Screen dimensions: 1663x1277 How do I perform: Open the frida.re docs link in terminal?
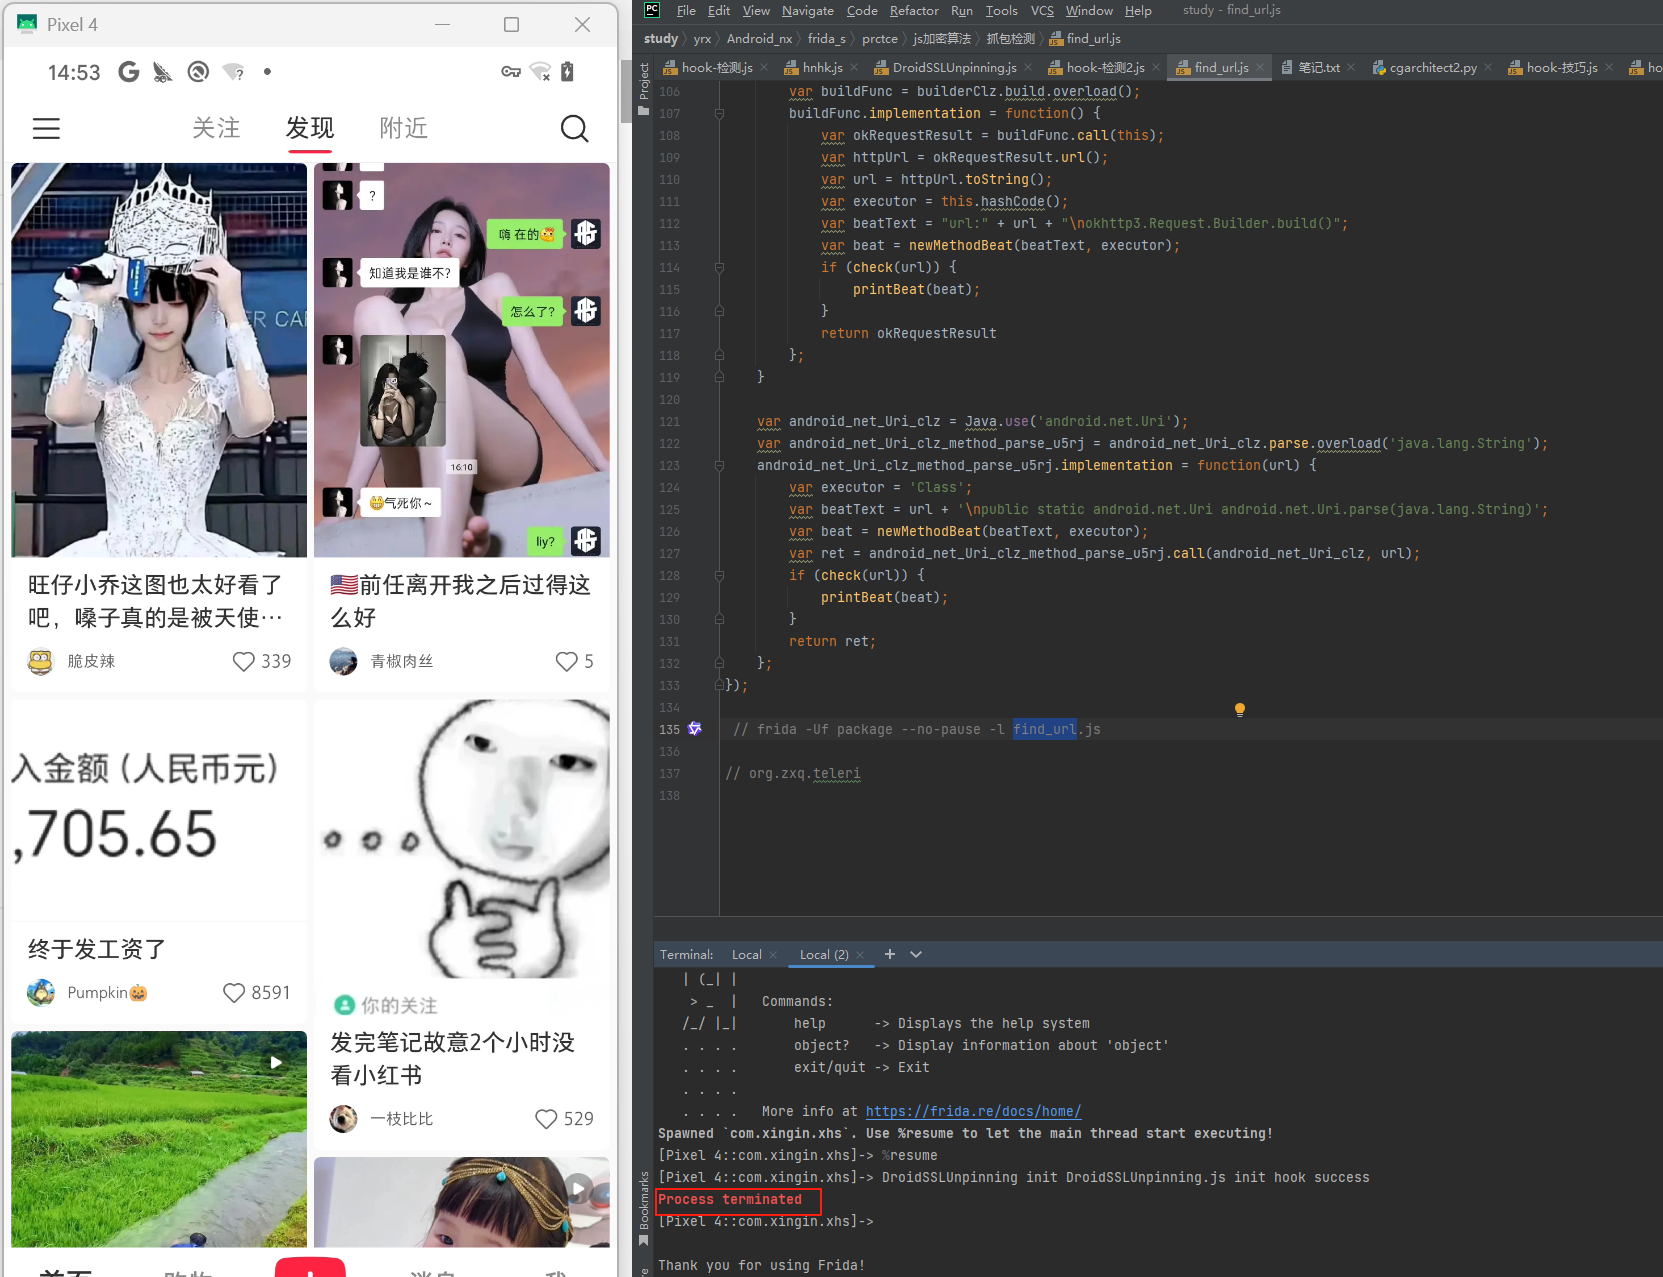[x=973, y=1111]
